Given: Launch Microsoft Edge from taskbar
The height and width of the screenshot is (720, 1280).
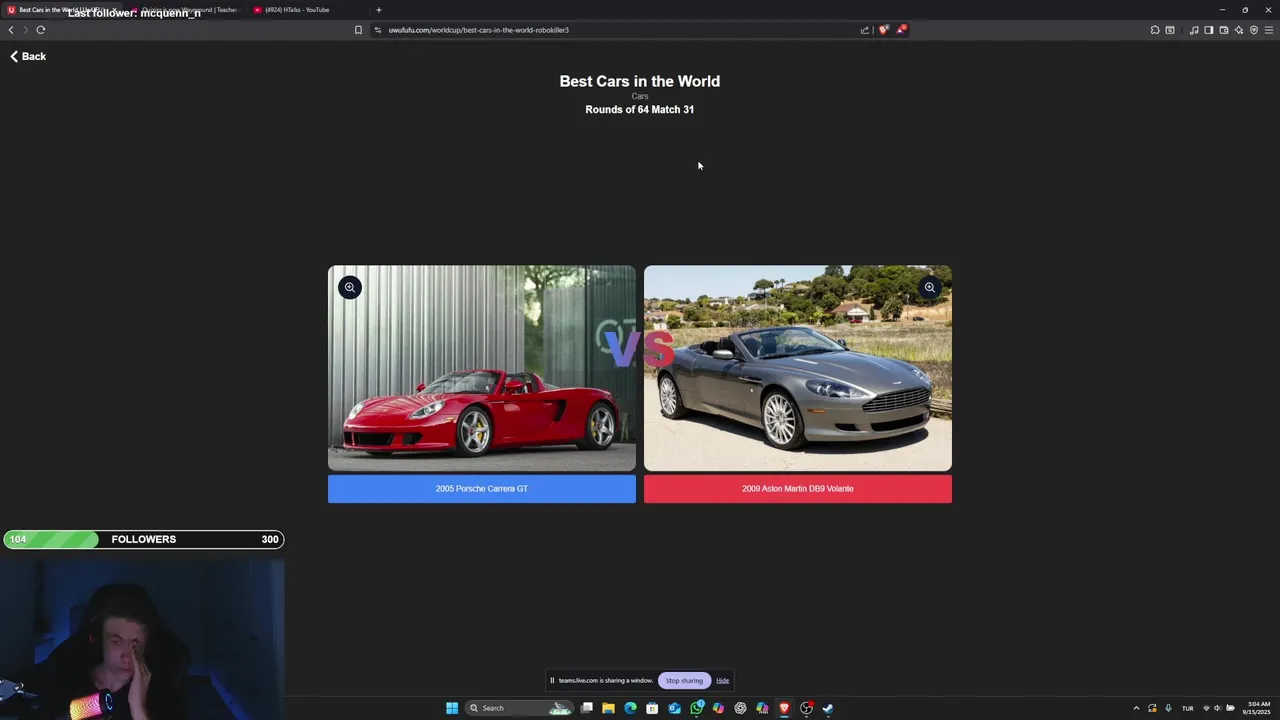Looking at the screenshot, I should [x=630, y=708].
